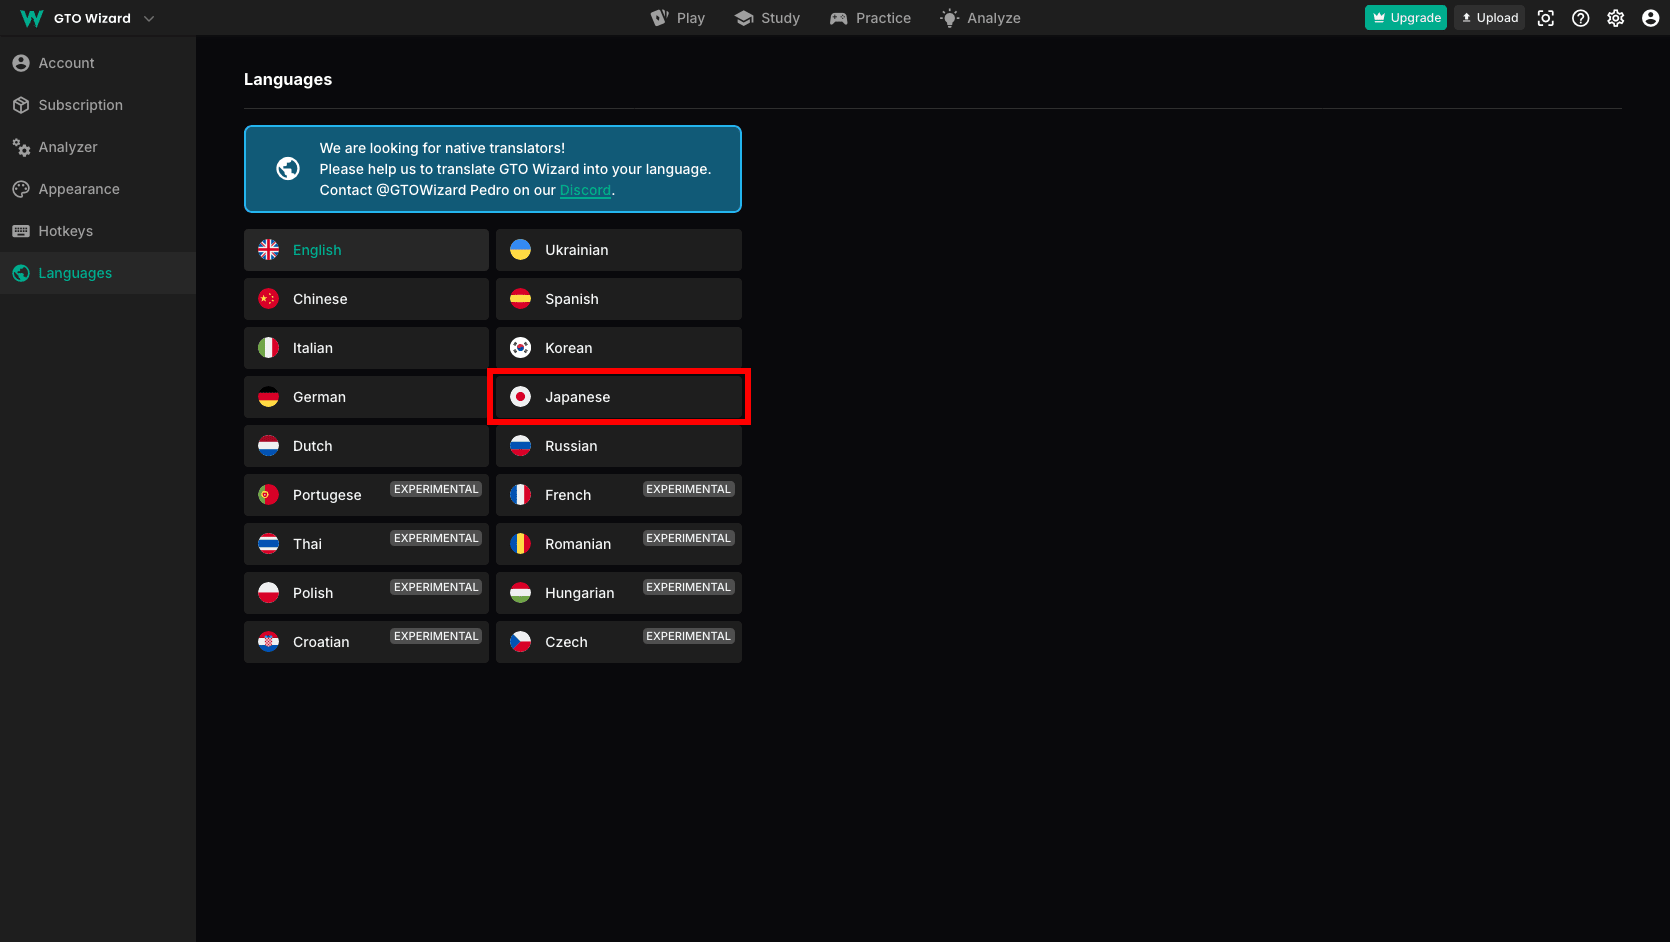The width and height of the screenshot is (1670, 942).
Task: Expand the GTO Wizard dropdown chevron
Action: 149,18
